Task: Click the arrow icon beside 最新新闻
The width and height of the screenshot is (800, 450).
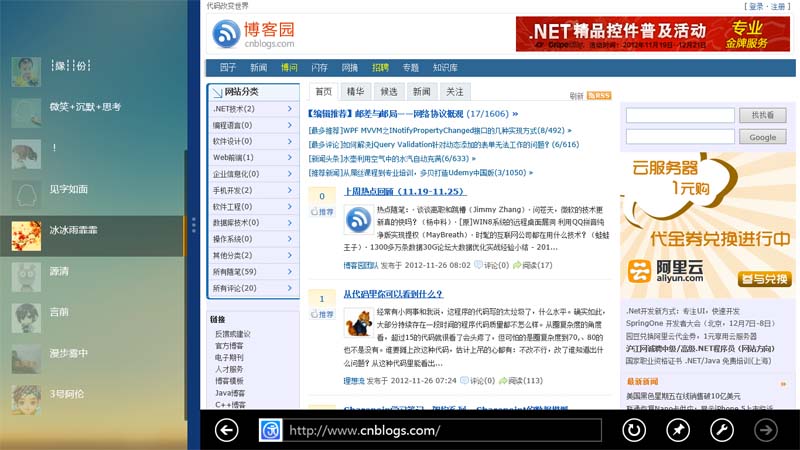Action: 783,384
